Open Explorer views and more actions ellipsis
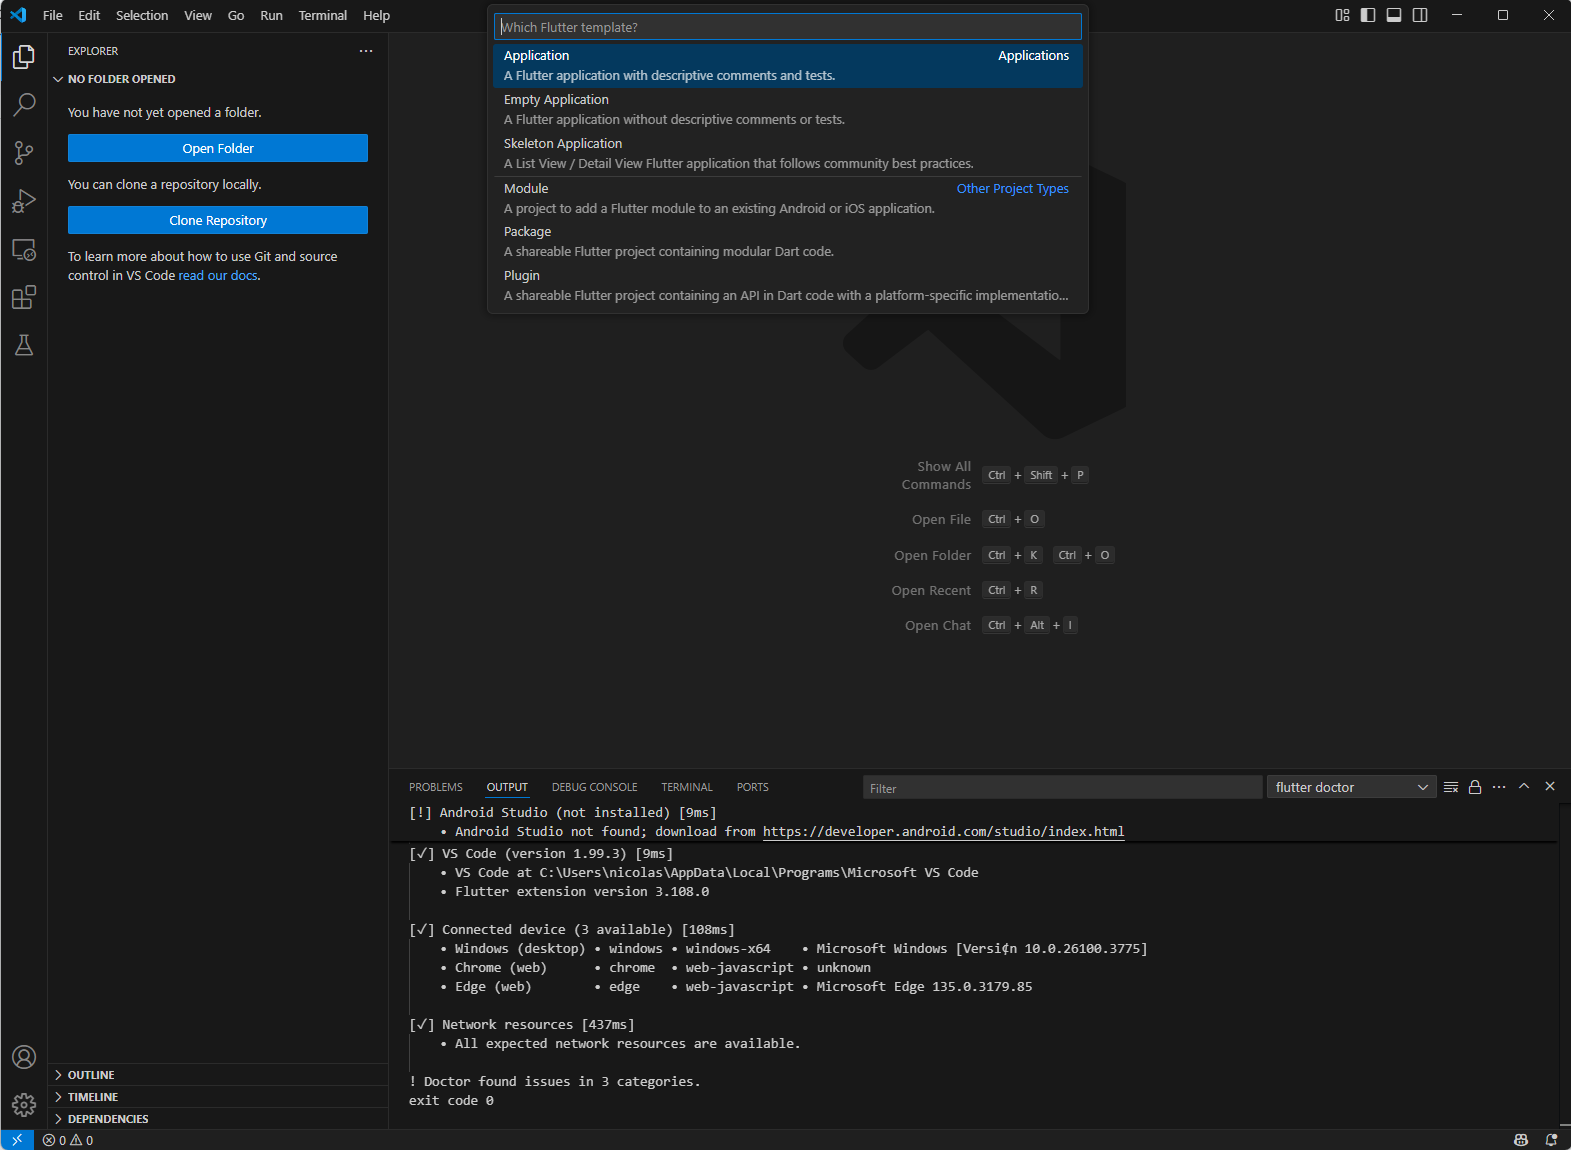This screenshot has height=1150, width=1571. click(x=366, y=51)
